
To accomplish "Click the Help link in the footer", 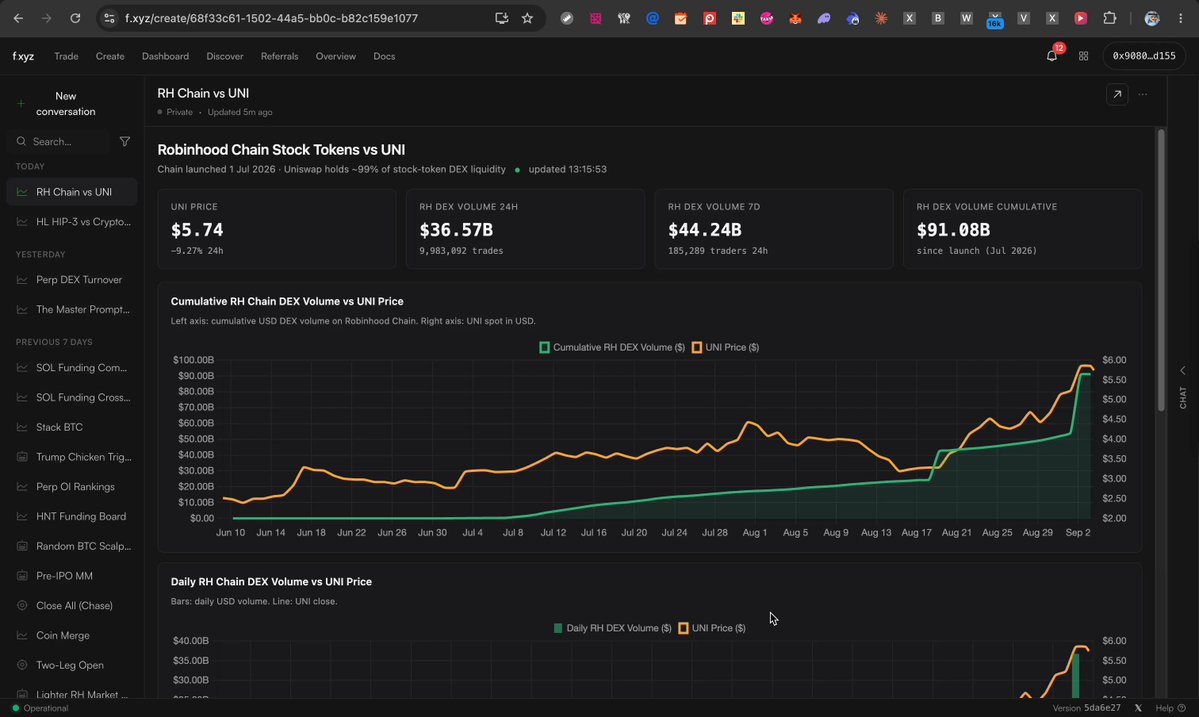I will tap(1170, 708).
